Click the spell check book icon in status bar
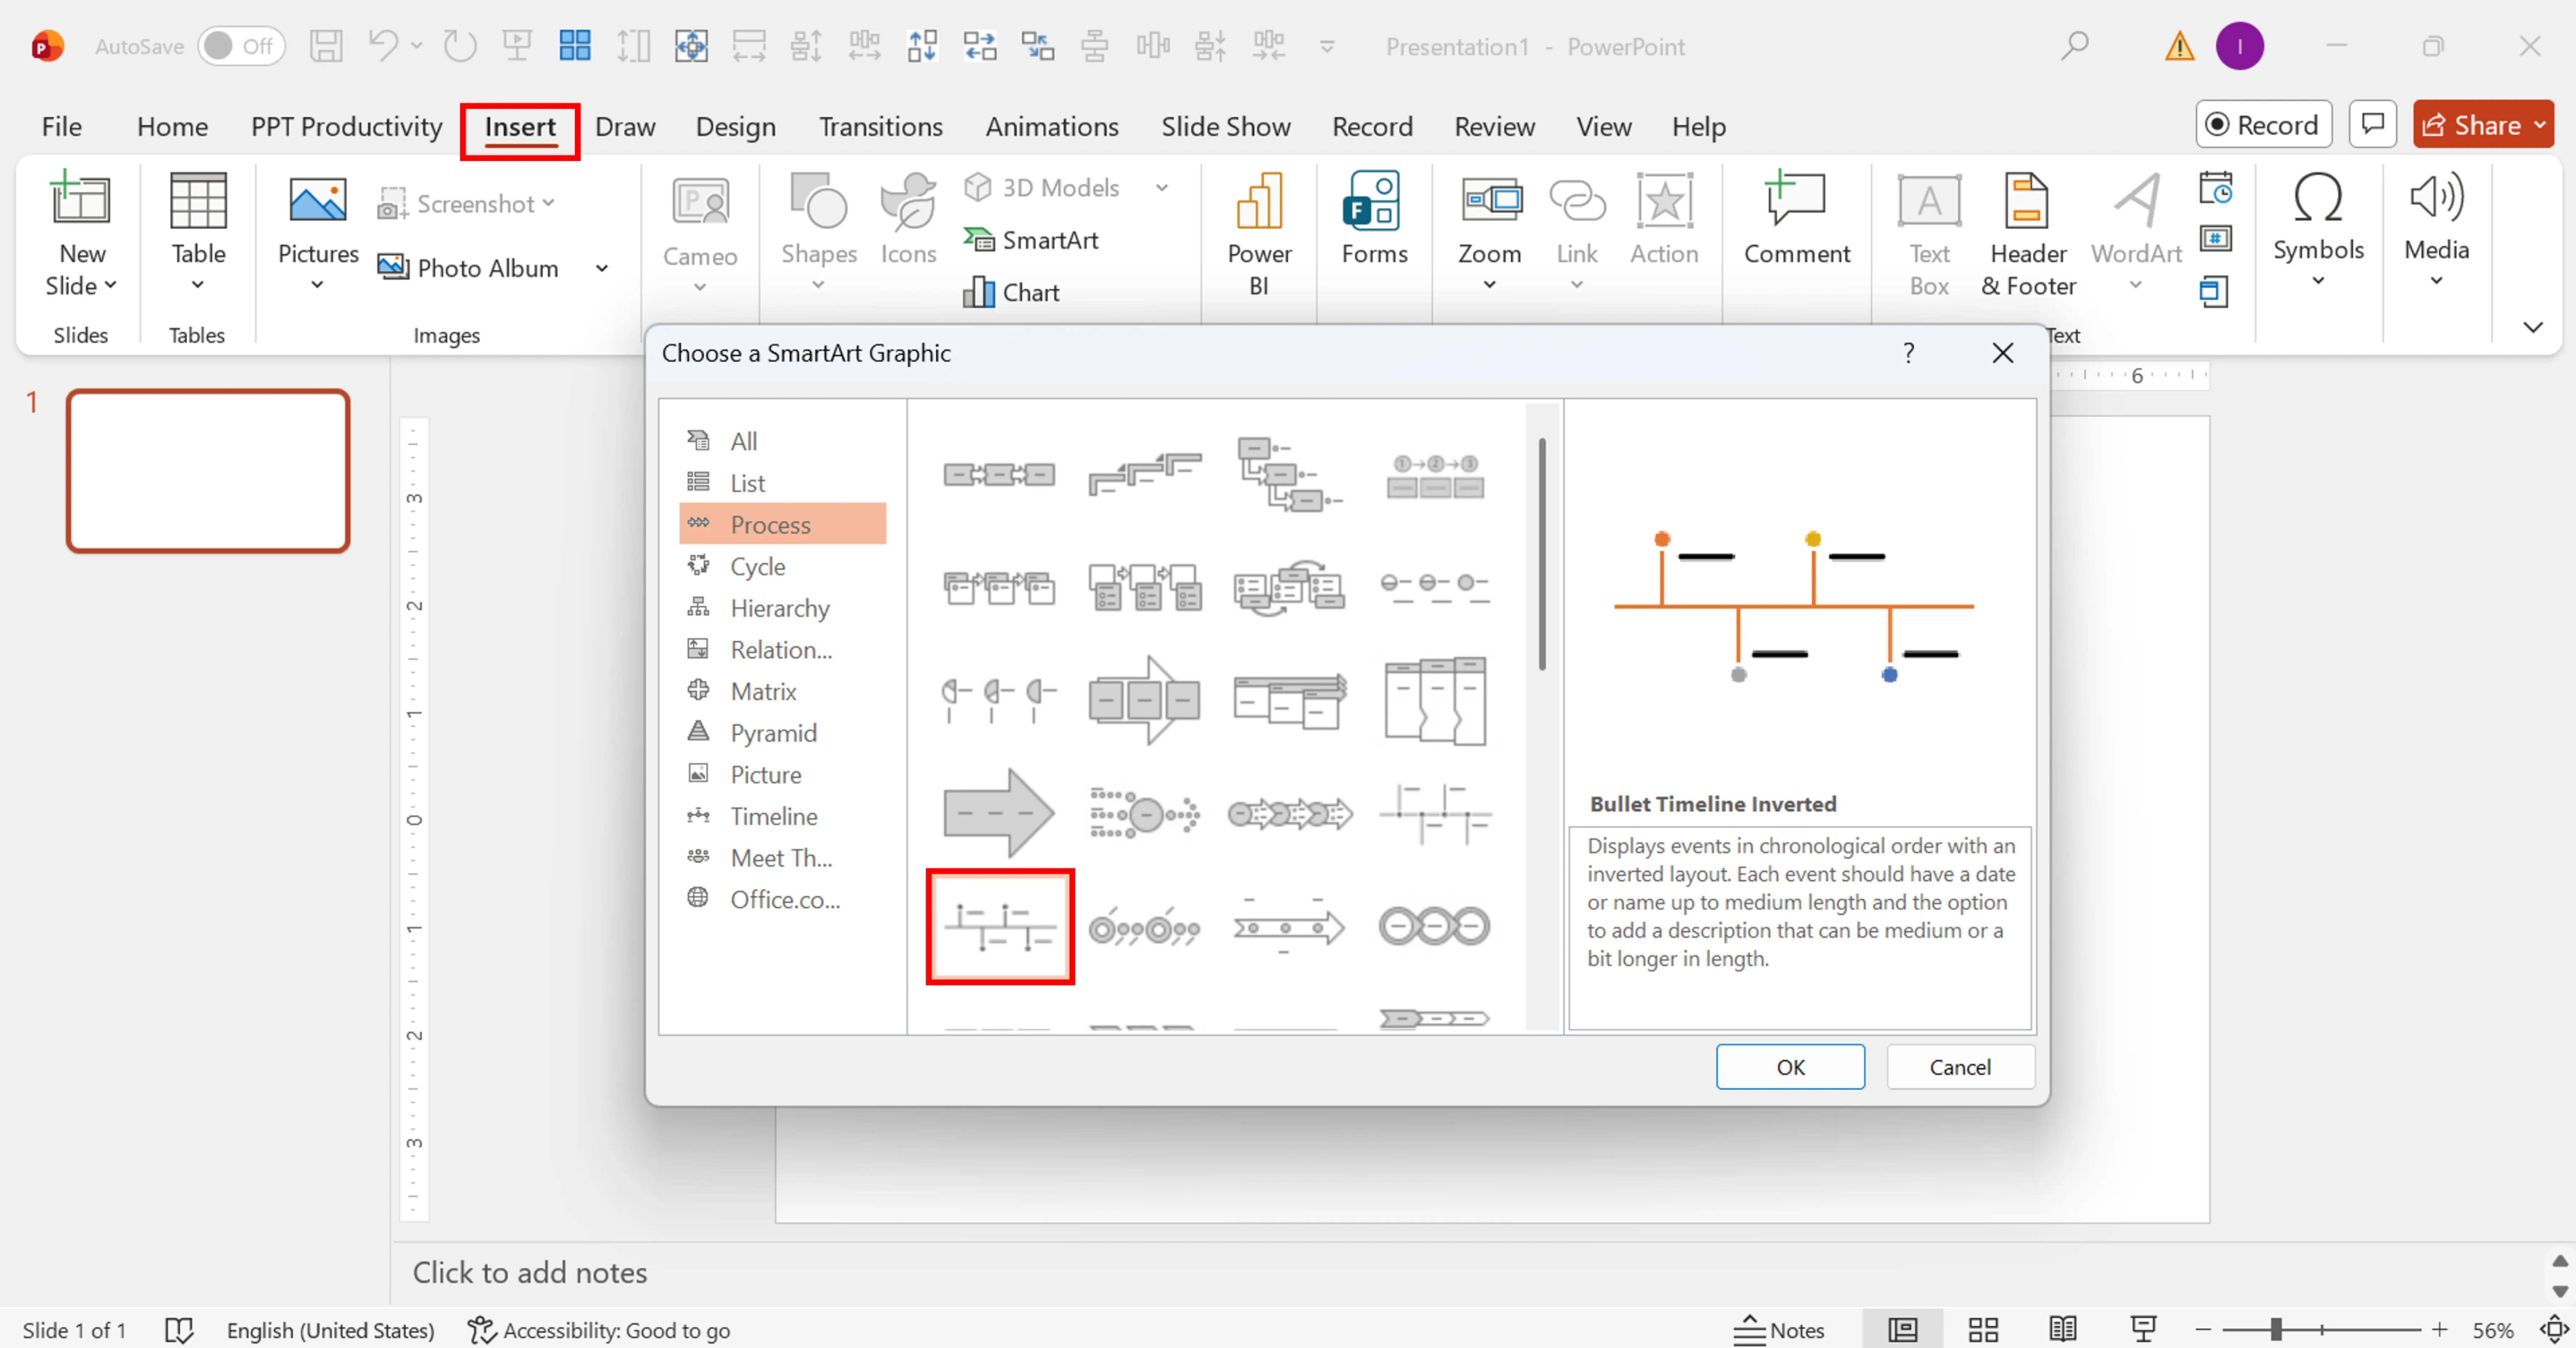 pos(178,1330)
